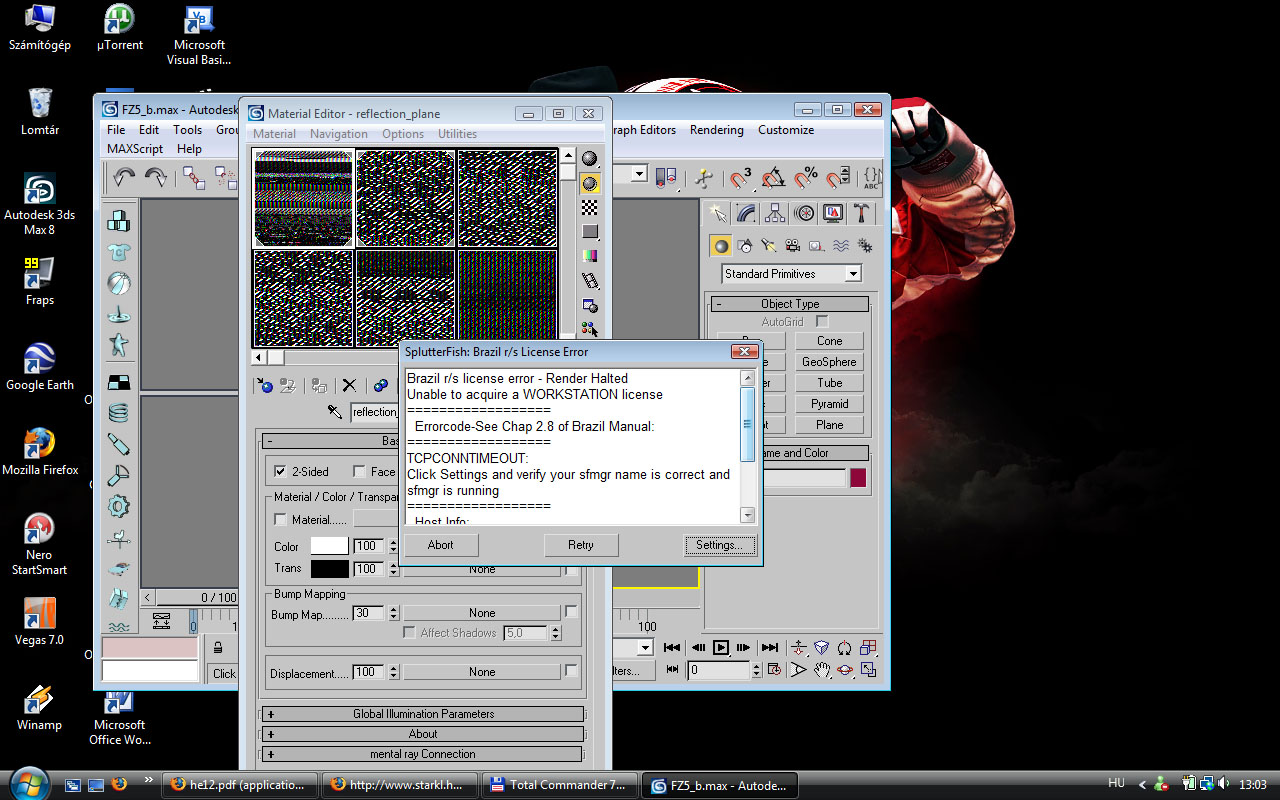The width and height of the screenshot is (1280, 800).
Task: Click the Undo arrow in 3ds Max toolbar
Action: coord(124,178)
